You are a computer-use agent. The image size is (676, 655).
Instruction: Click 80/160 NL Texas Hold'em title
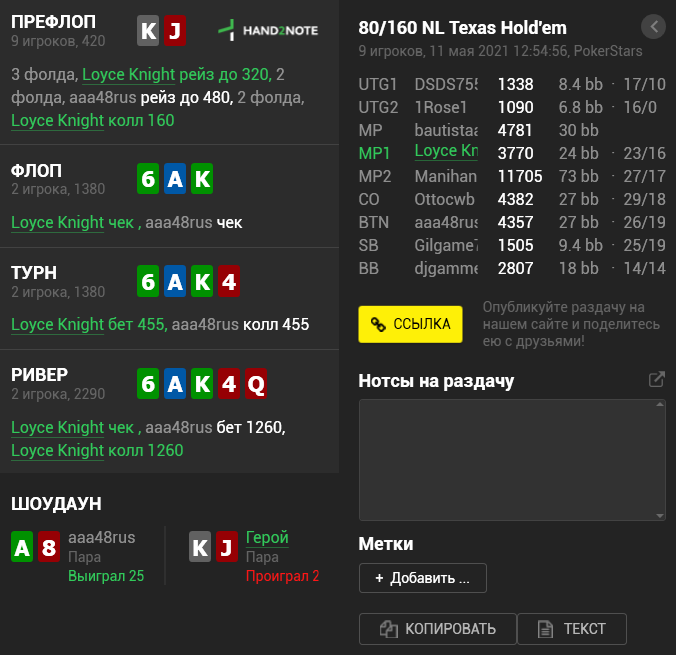coord(462,28)
